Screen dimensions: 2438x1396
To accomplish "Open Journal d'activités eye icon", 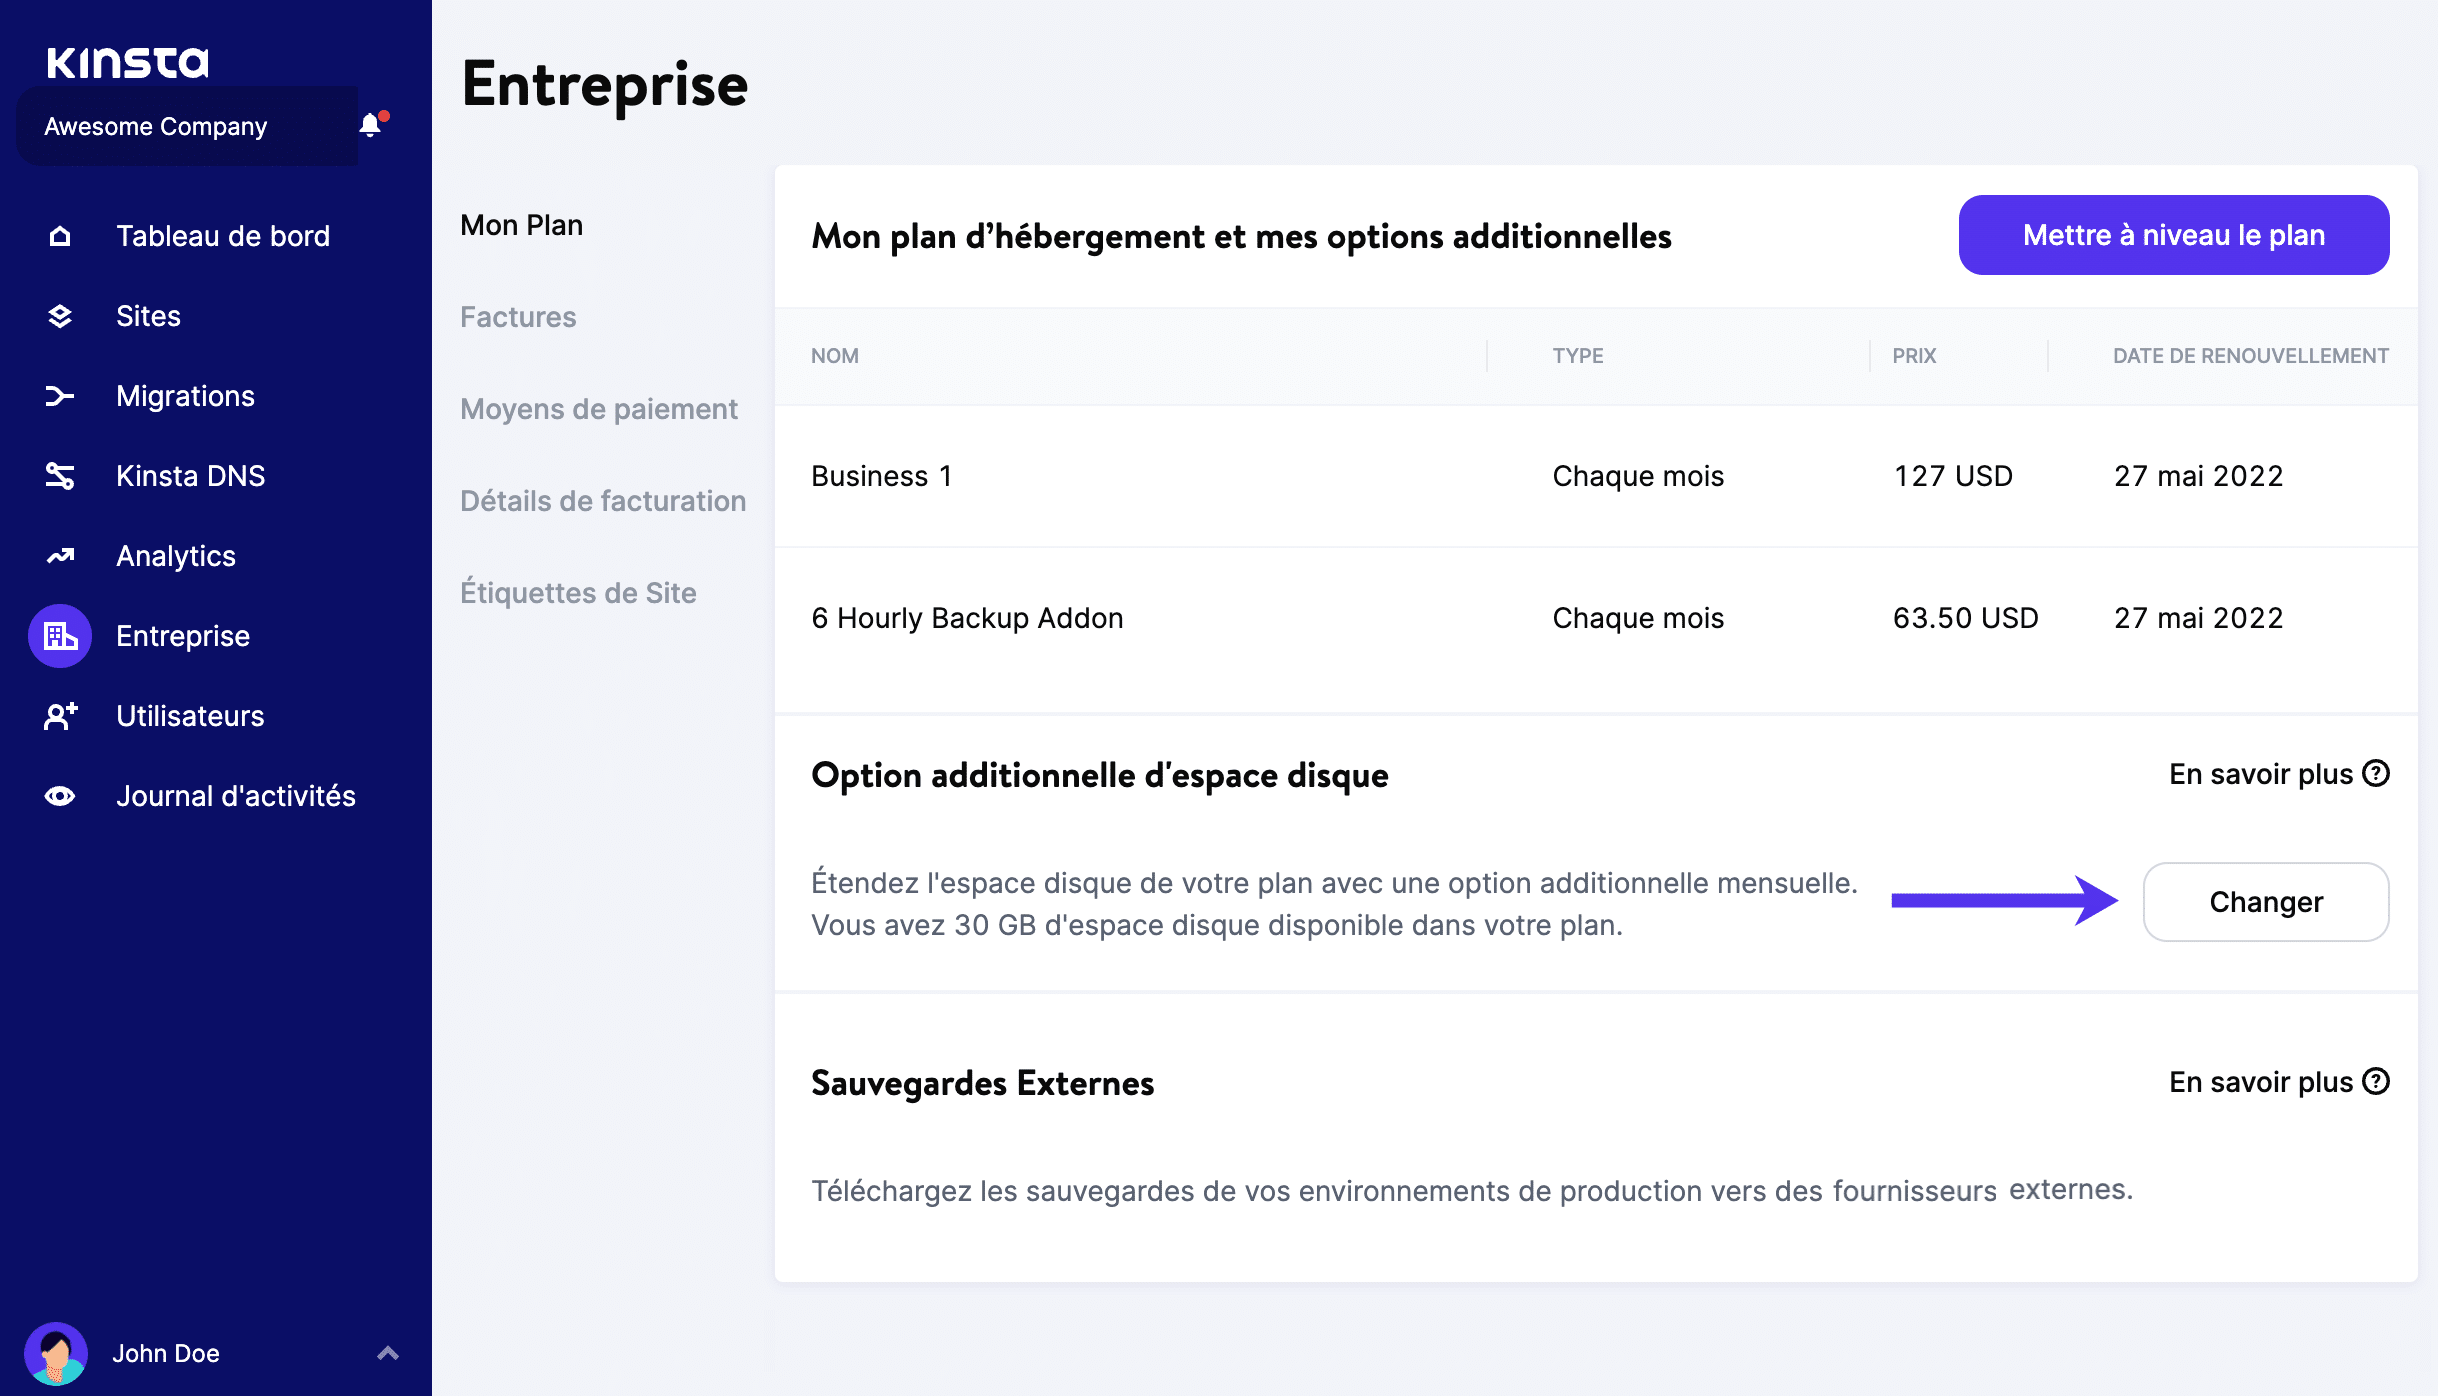I will pos(59,795).
